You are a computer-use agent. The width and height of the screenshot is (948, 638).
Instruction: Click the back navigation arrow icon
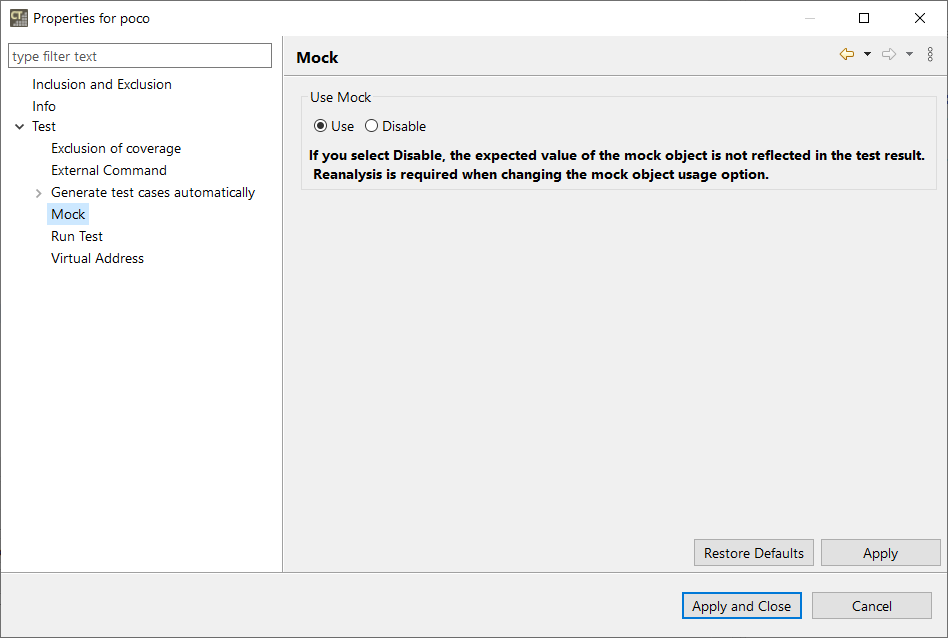point(847,55)
